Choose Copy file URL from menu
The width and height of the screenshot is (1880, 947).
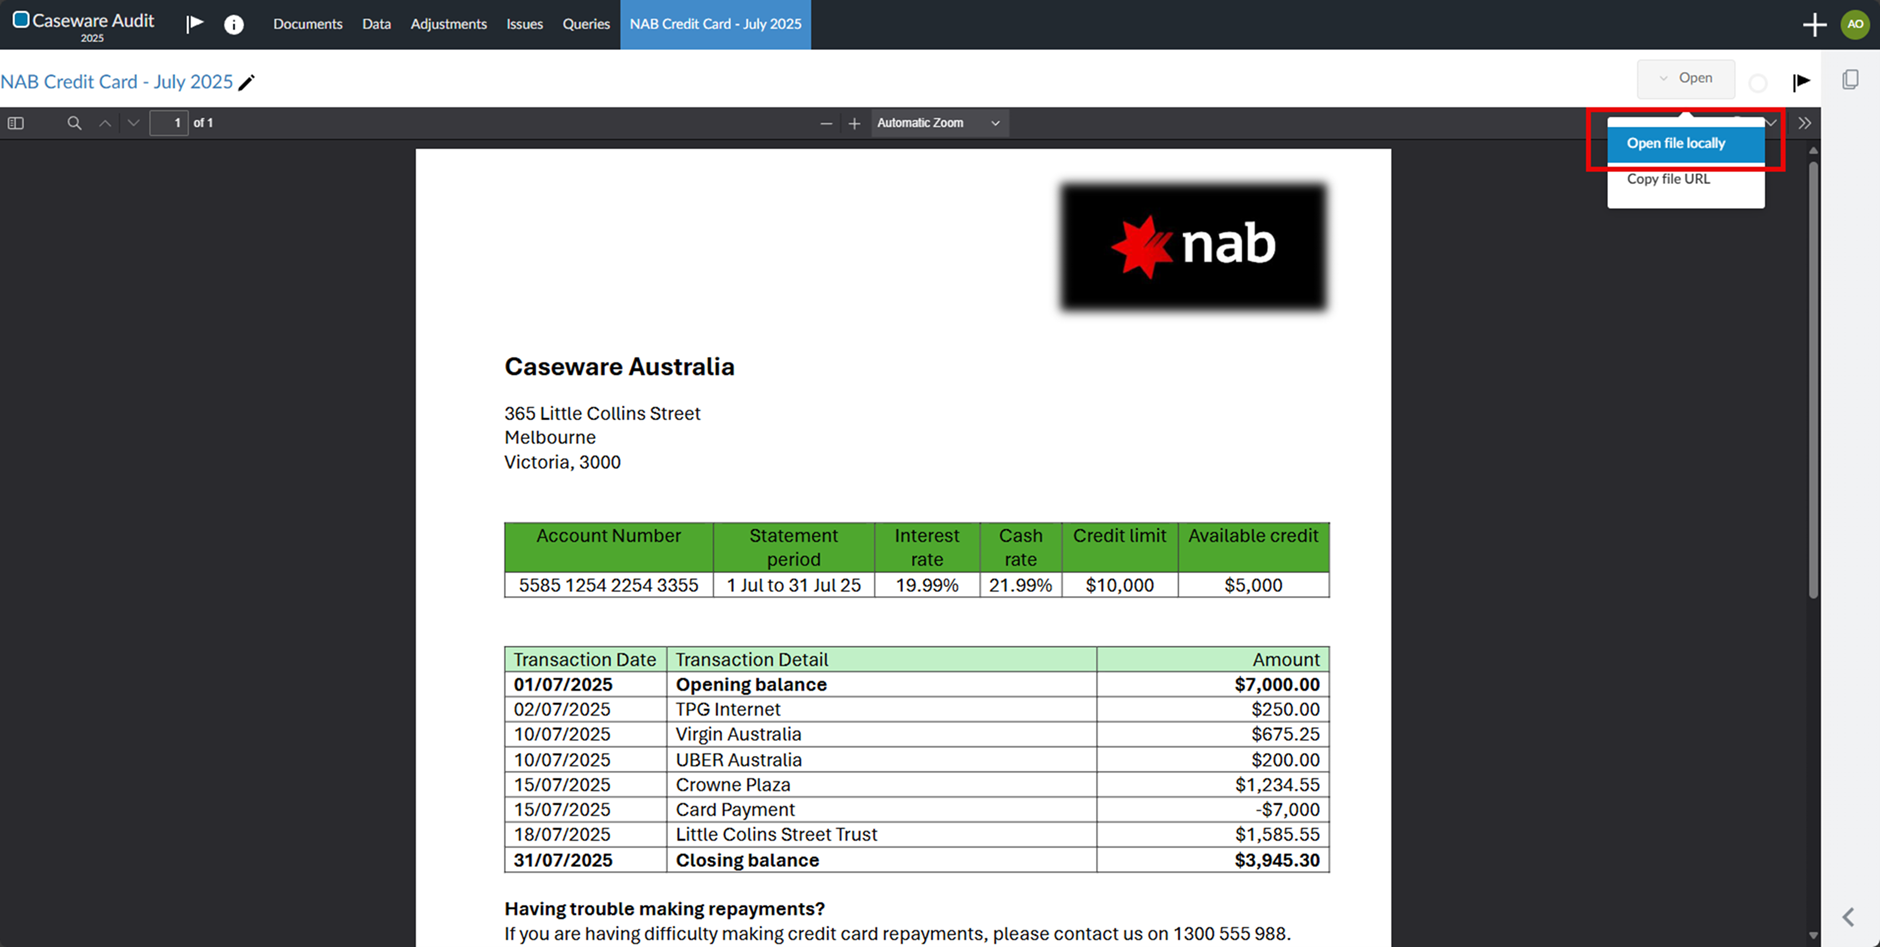pos(1686,179)
